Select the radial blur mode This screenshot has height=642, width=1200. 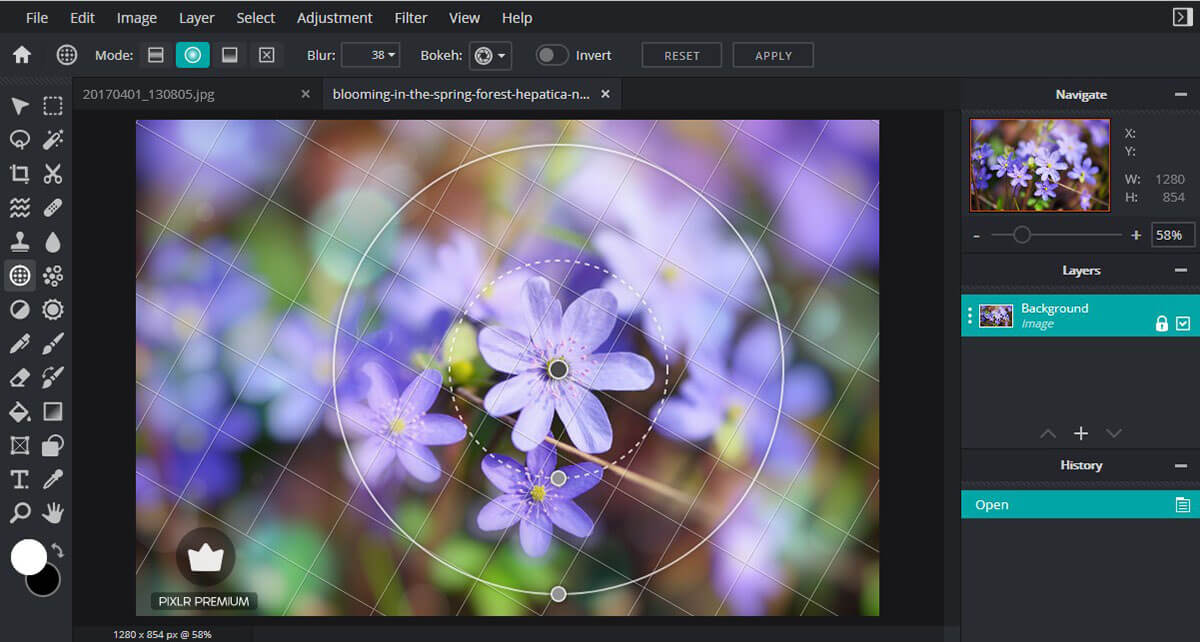192,55
